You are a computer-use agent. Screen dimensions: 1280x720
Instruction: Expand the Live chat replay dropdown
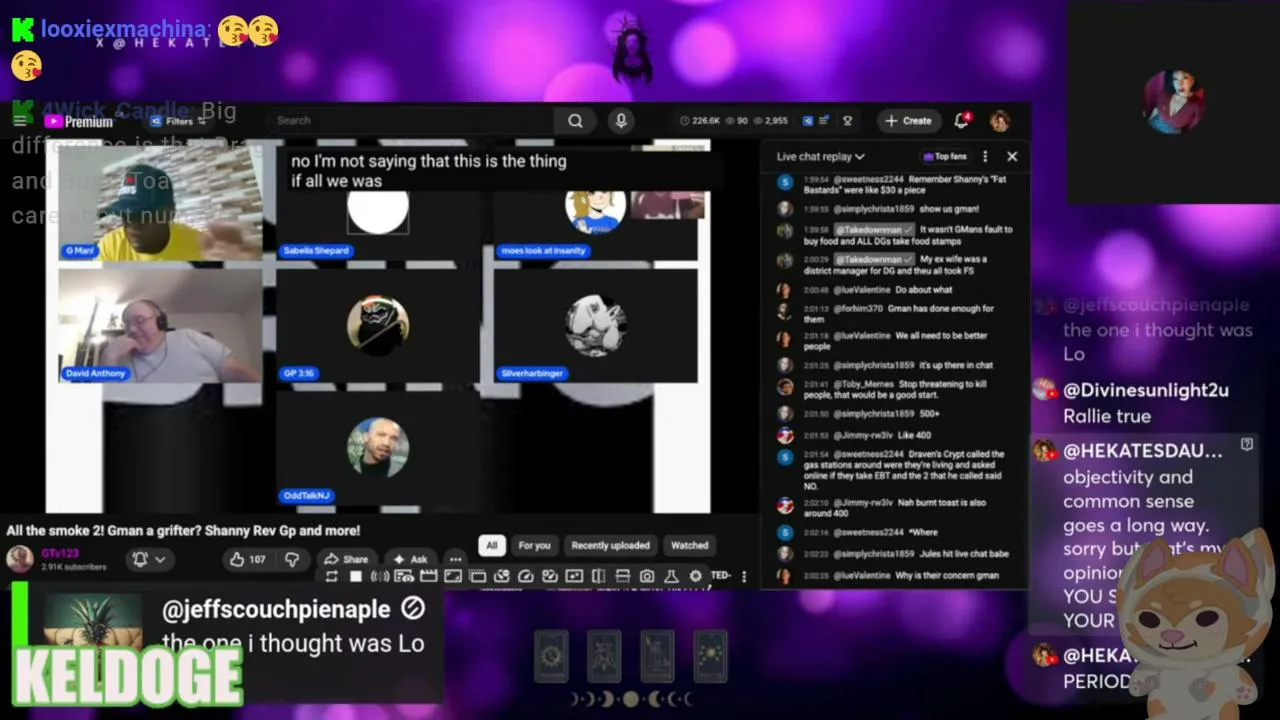pos(821,156)
